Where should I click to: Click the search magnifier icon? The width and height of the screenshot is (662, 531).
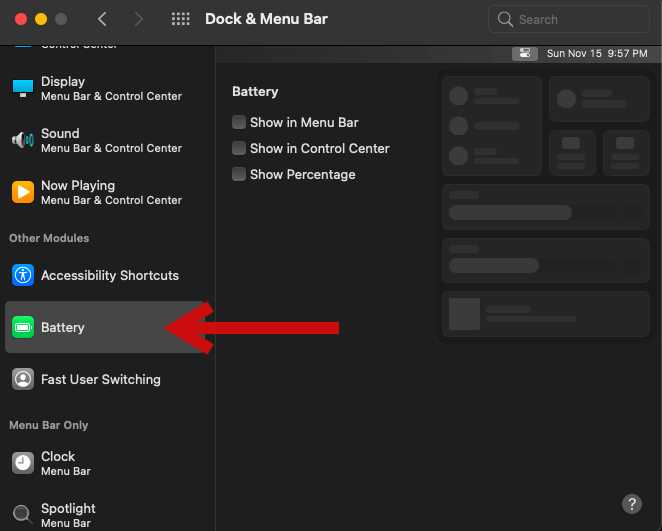pyautogui.click(x=505, y=19)
